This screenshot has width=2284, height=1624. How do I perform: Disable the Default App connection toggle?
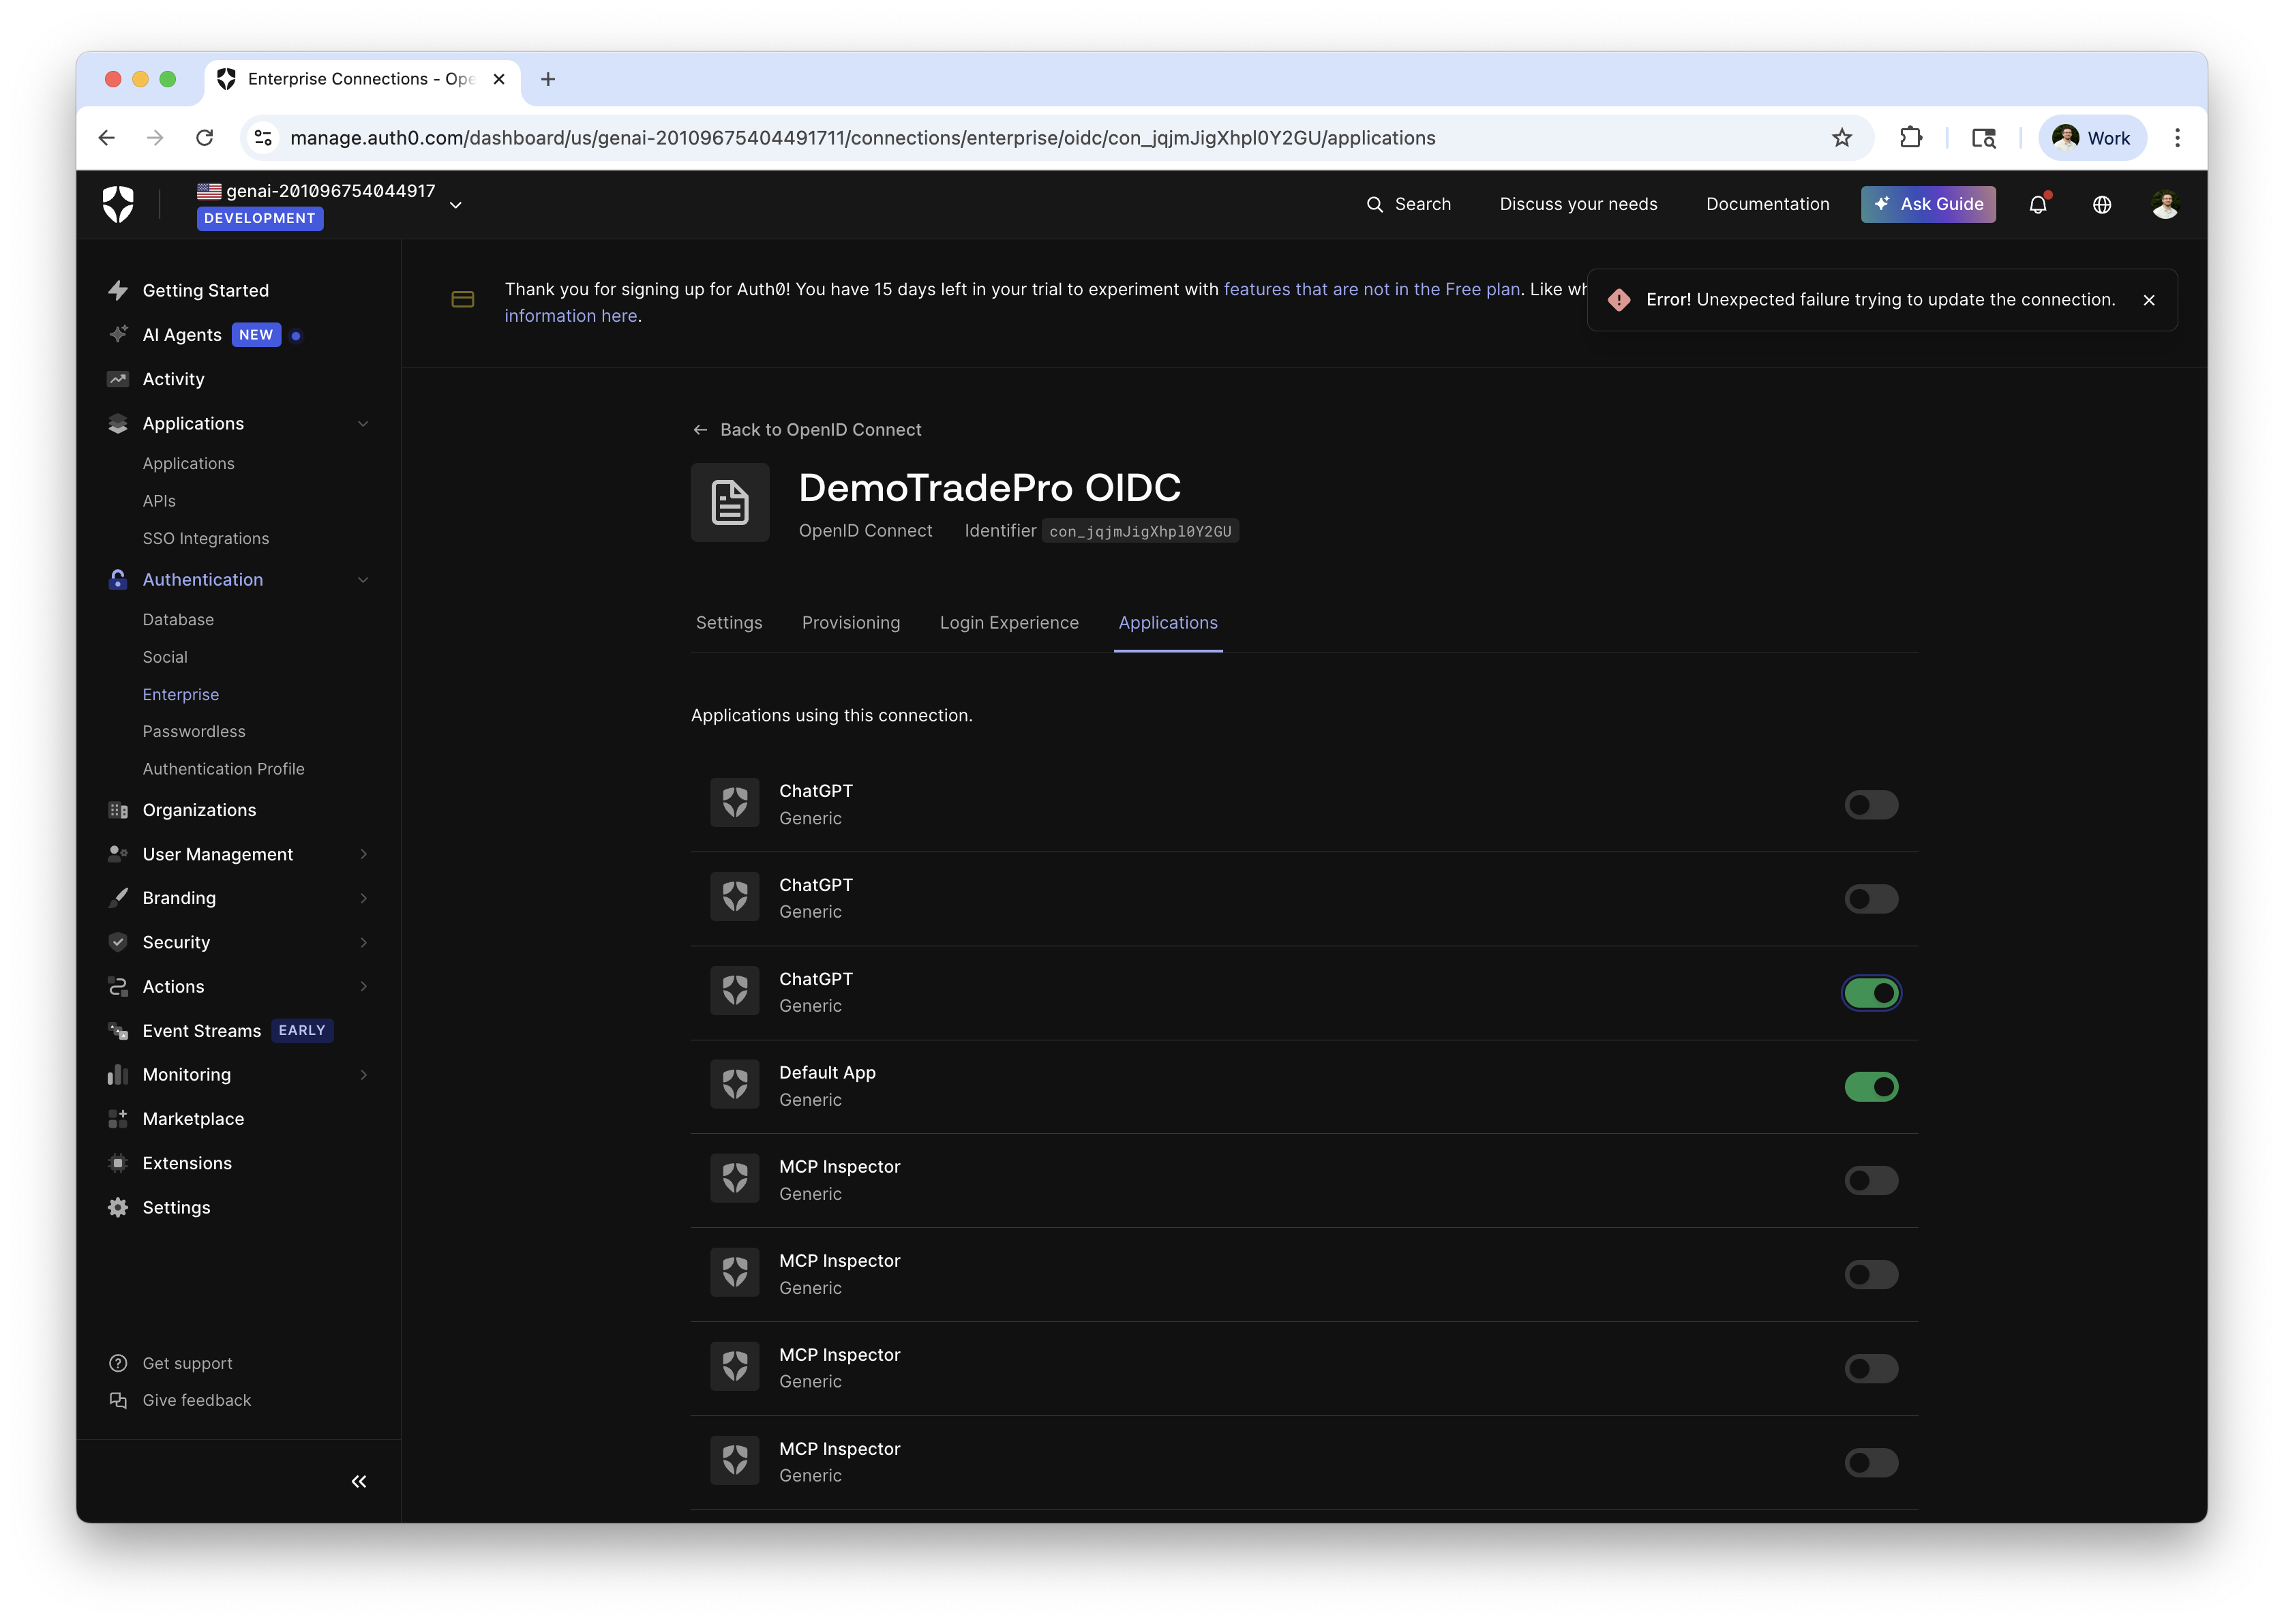[1871, 1086]
